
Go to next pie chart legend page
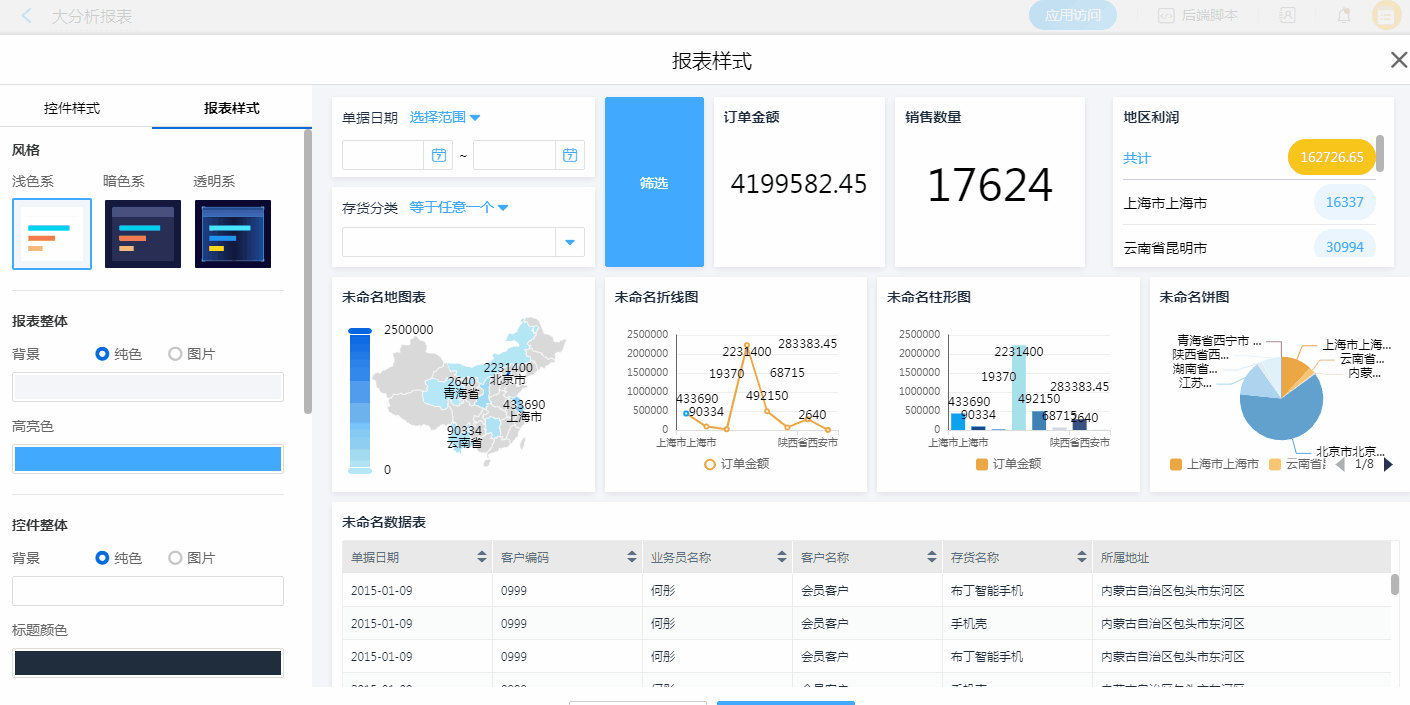coord(1388,464)
